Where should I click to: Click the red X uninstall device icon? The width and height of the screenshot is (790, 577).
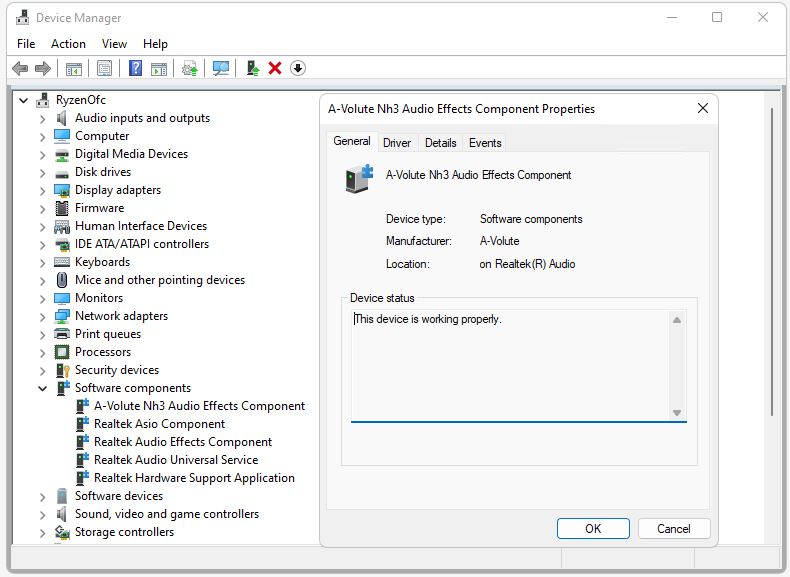coord(275,68)
